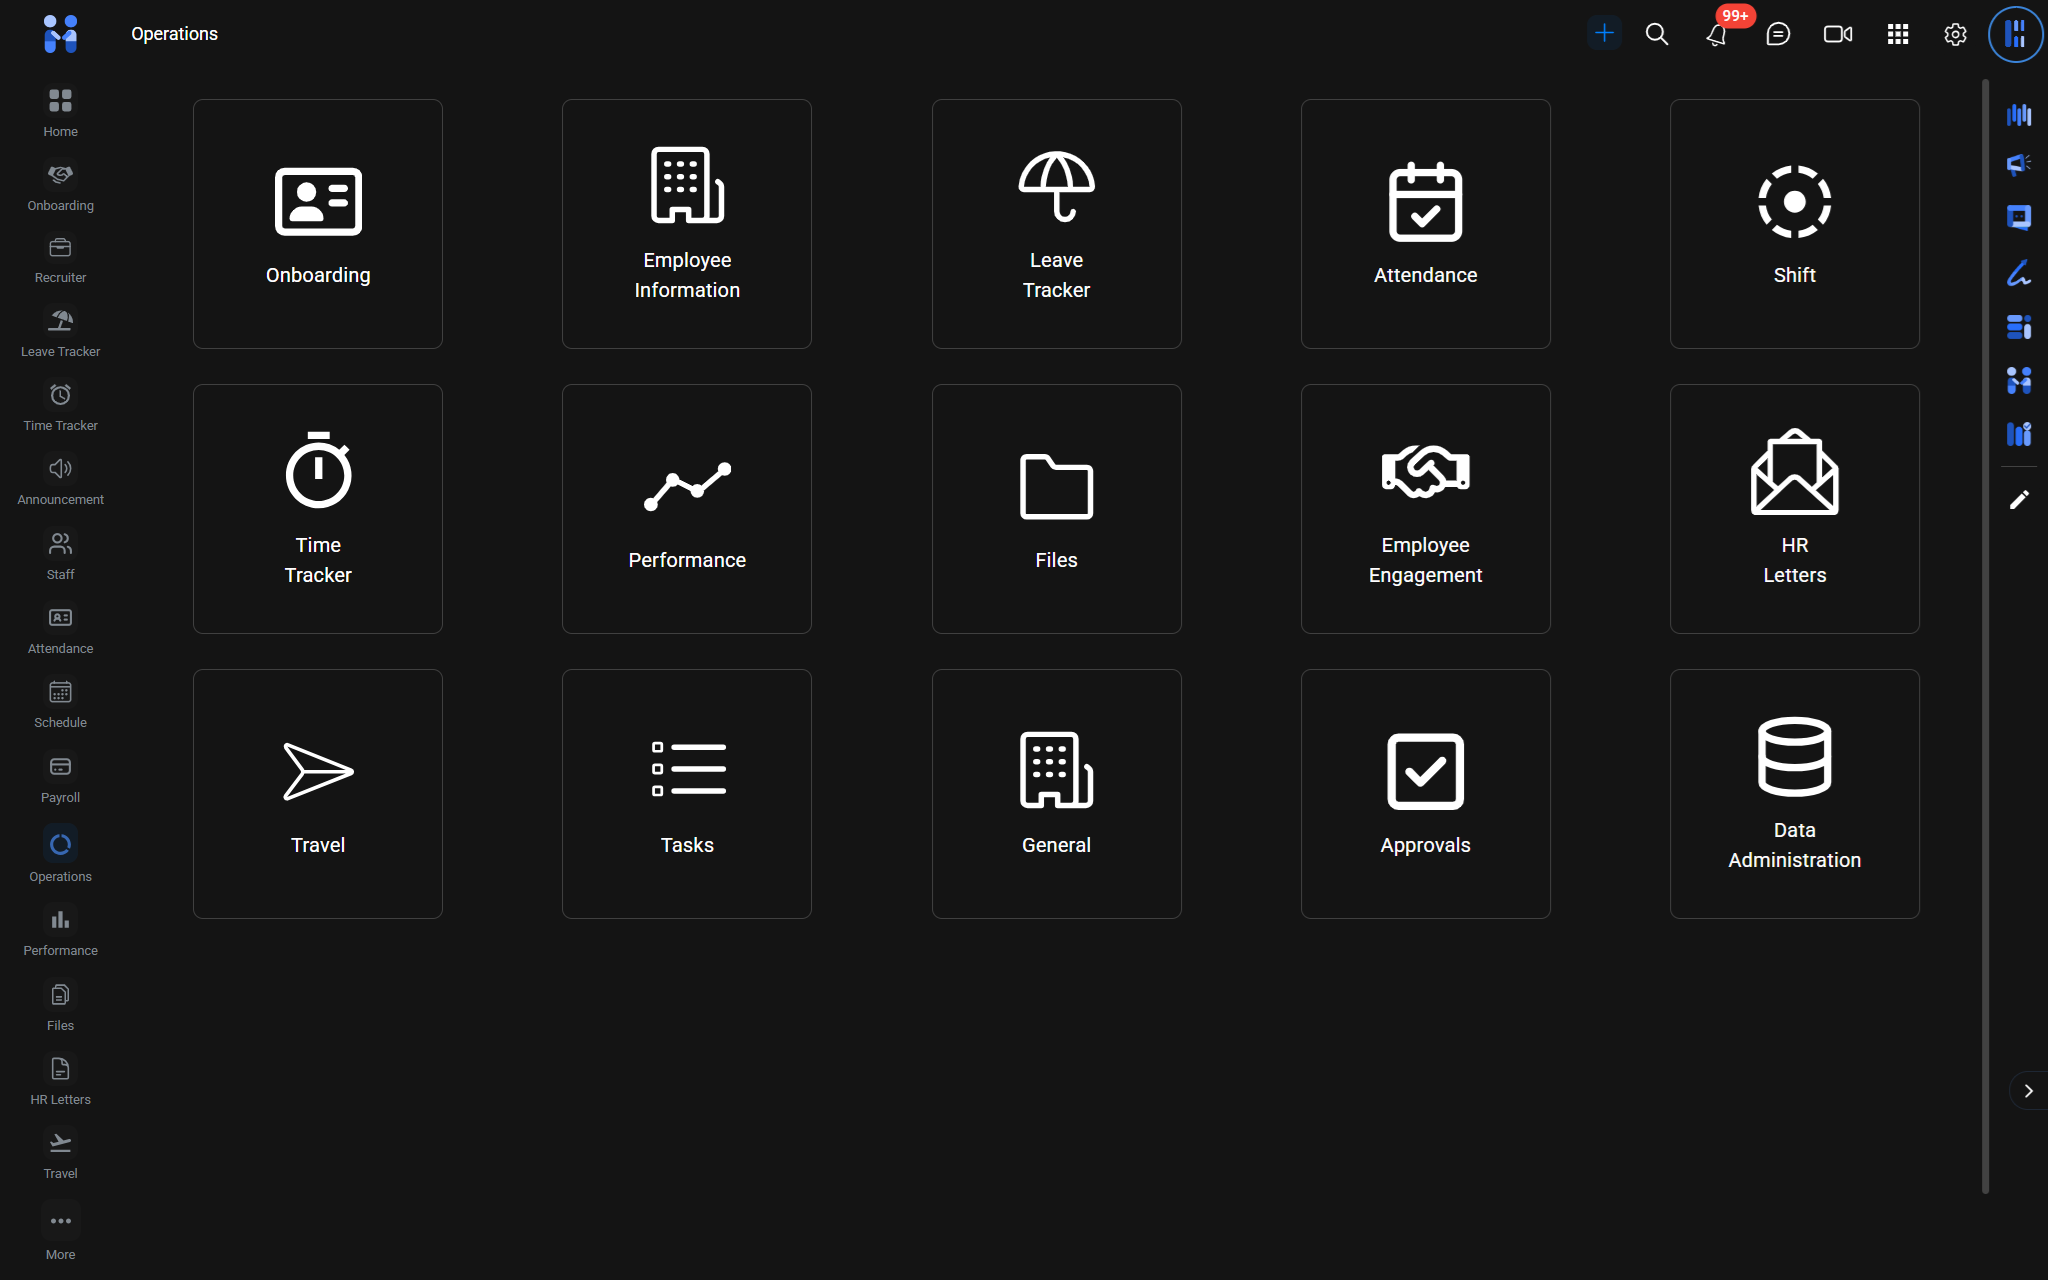
Task: Start a video meeting via camera icon
Action: (1838, 34)
